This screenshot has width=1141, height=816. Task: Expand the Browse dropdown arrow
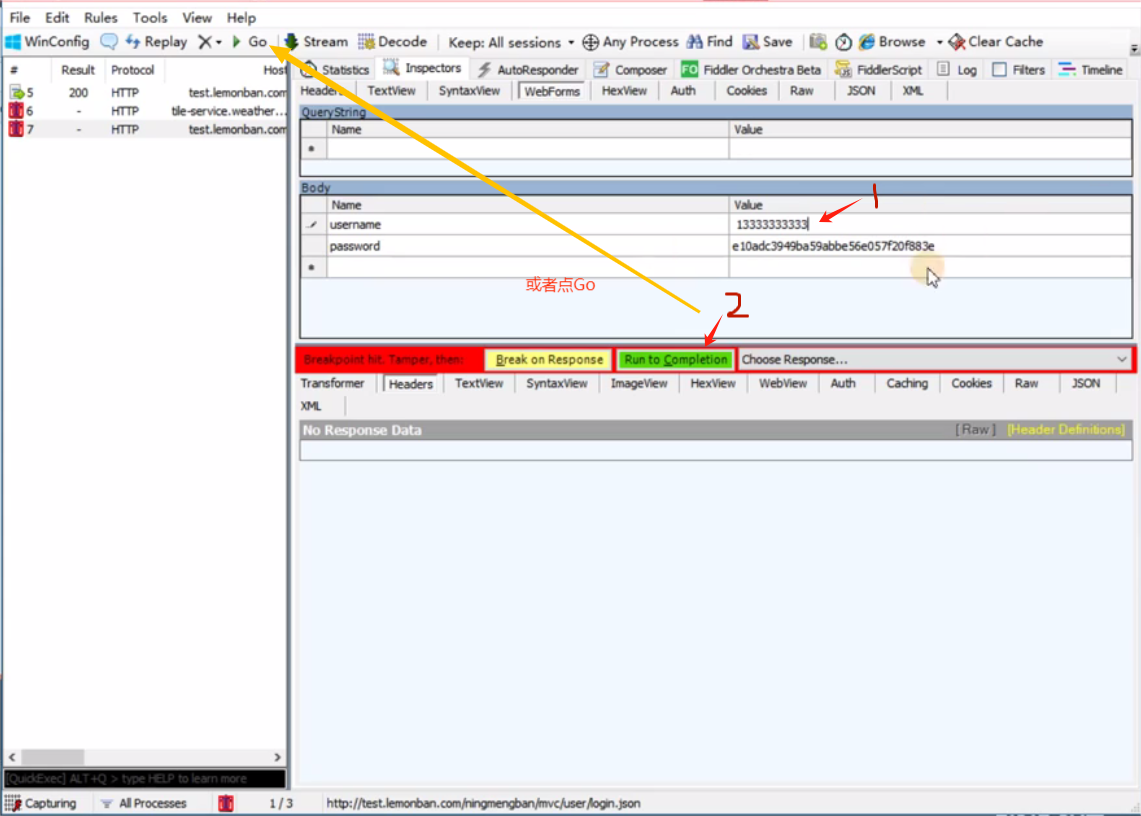tap(939, 42)
